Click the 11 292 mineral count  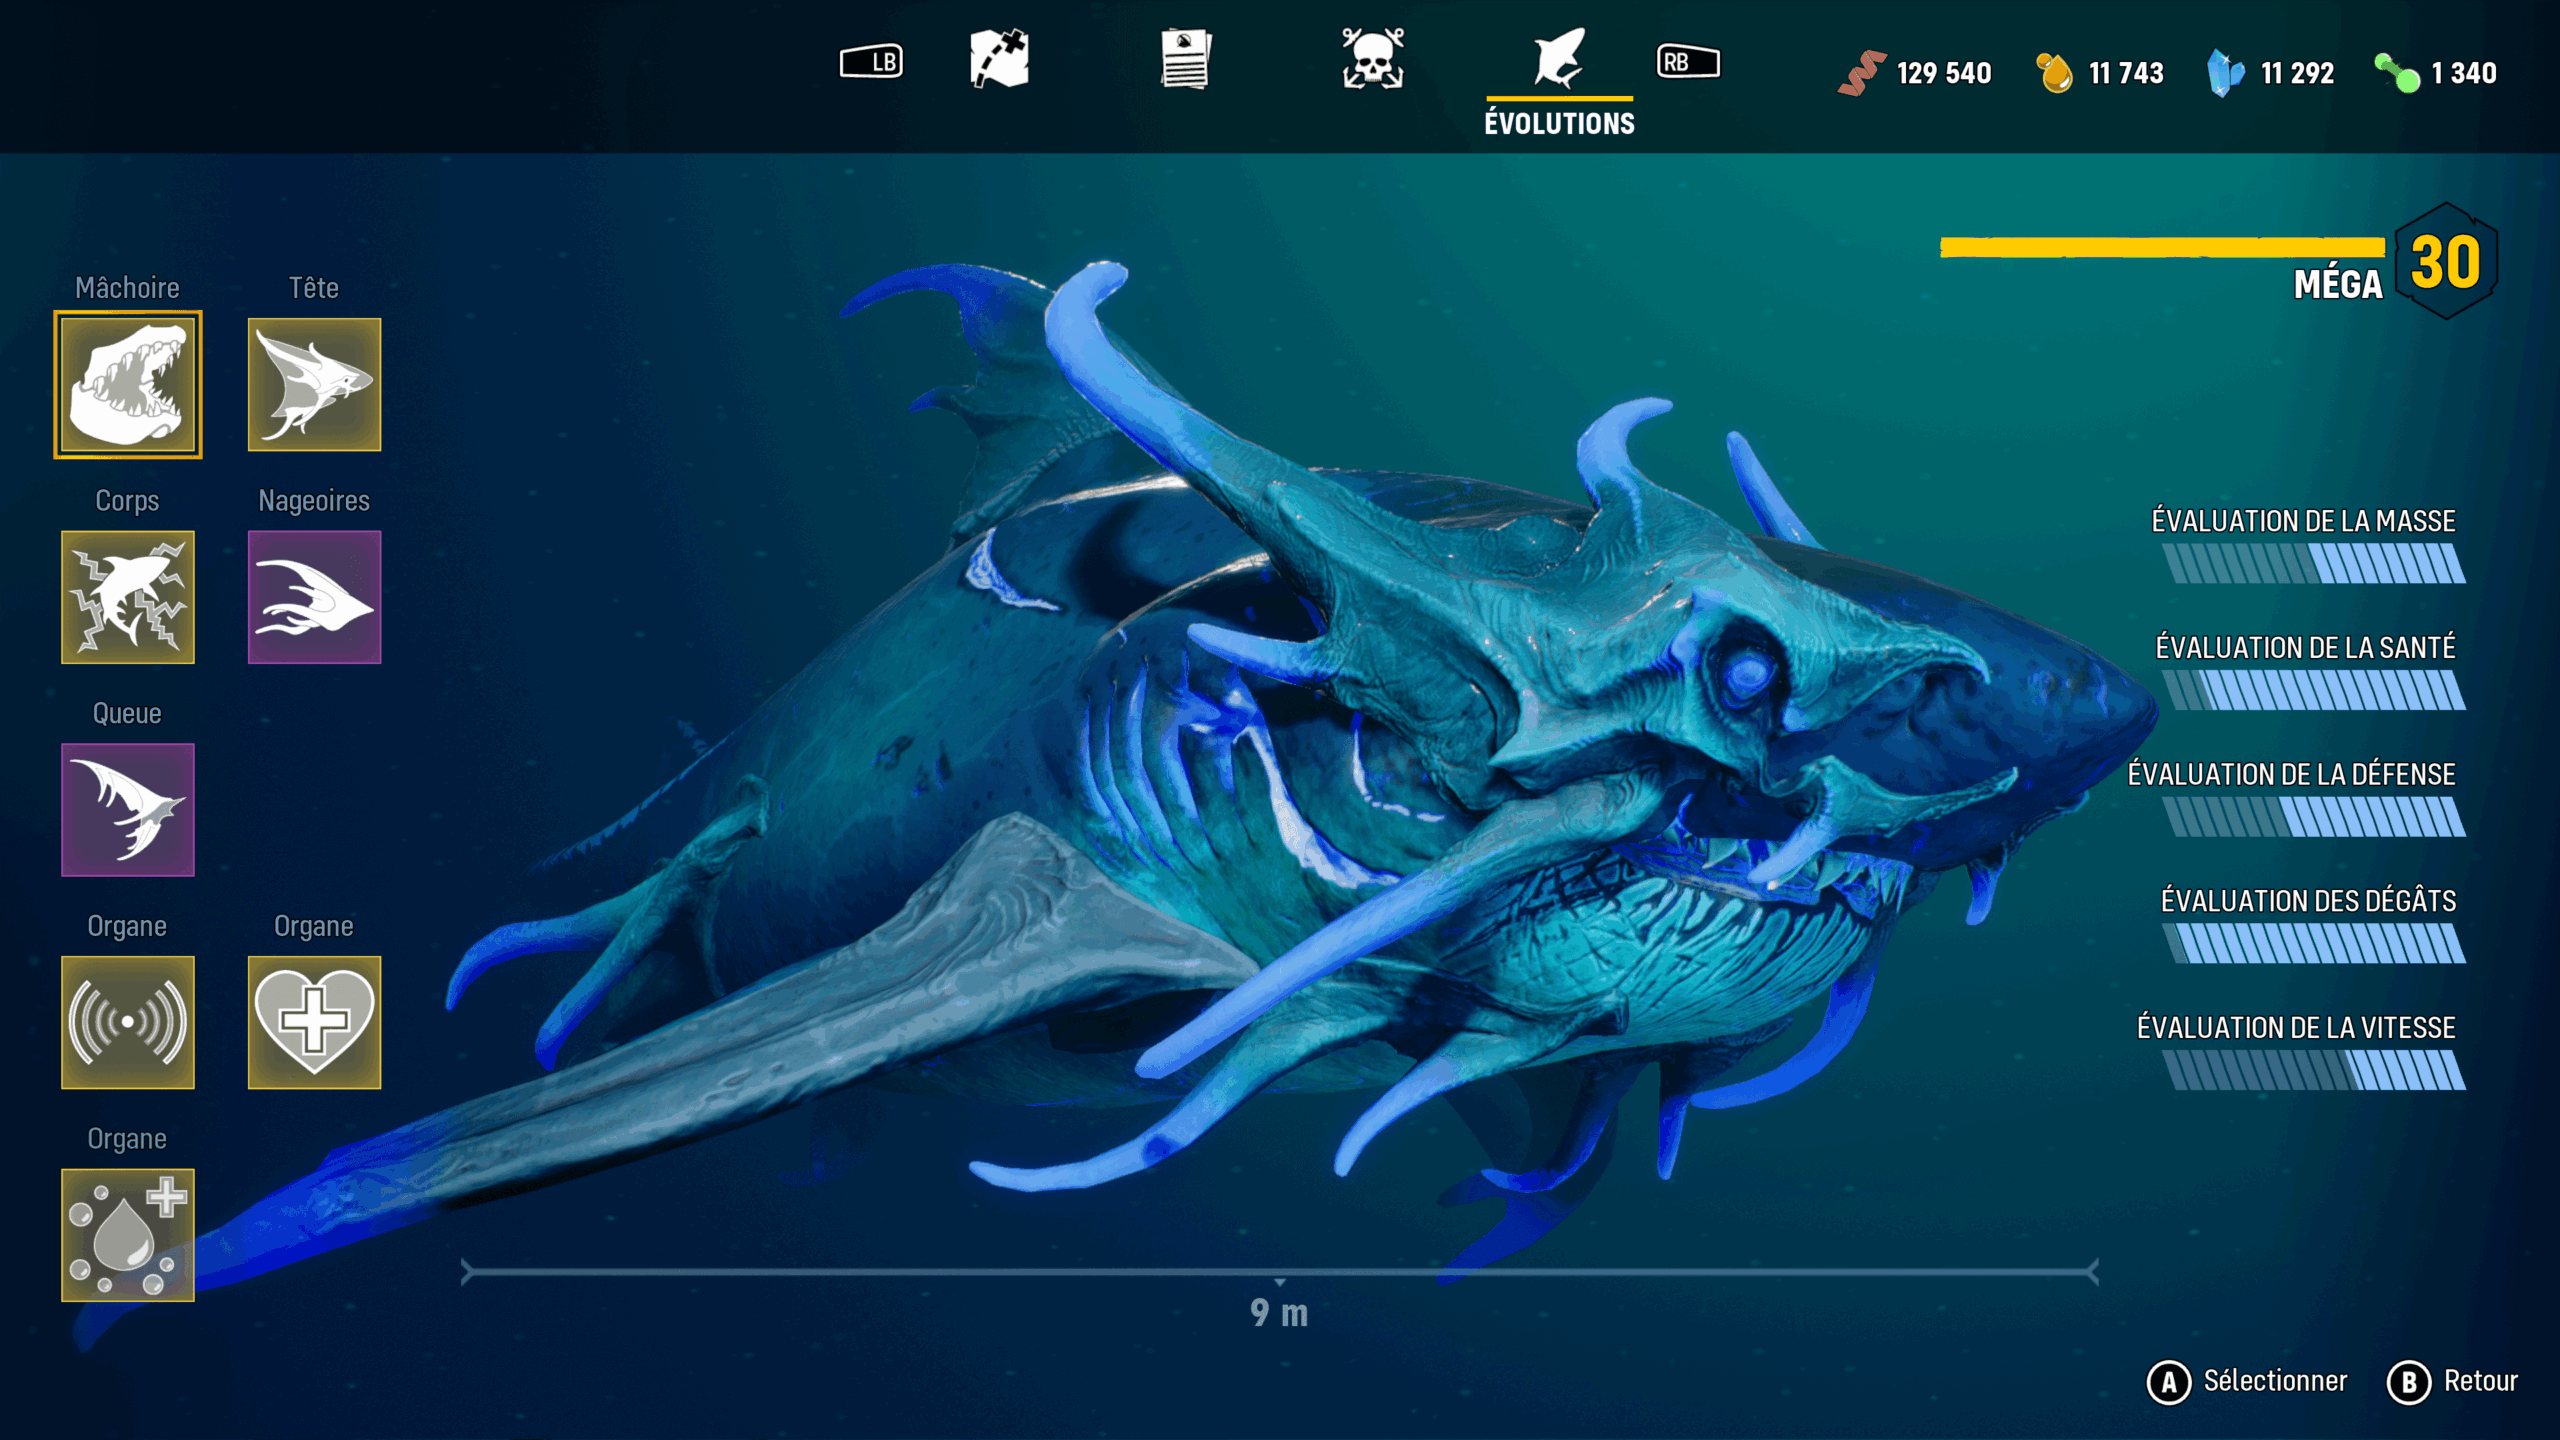(2298, 73)
